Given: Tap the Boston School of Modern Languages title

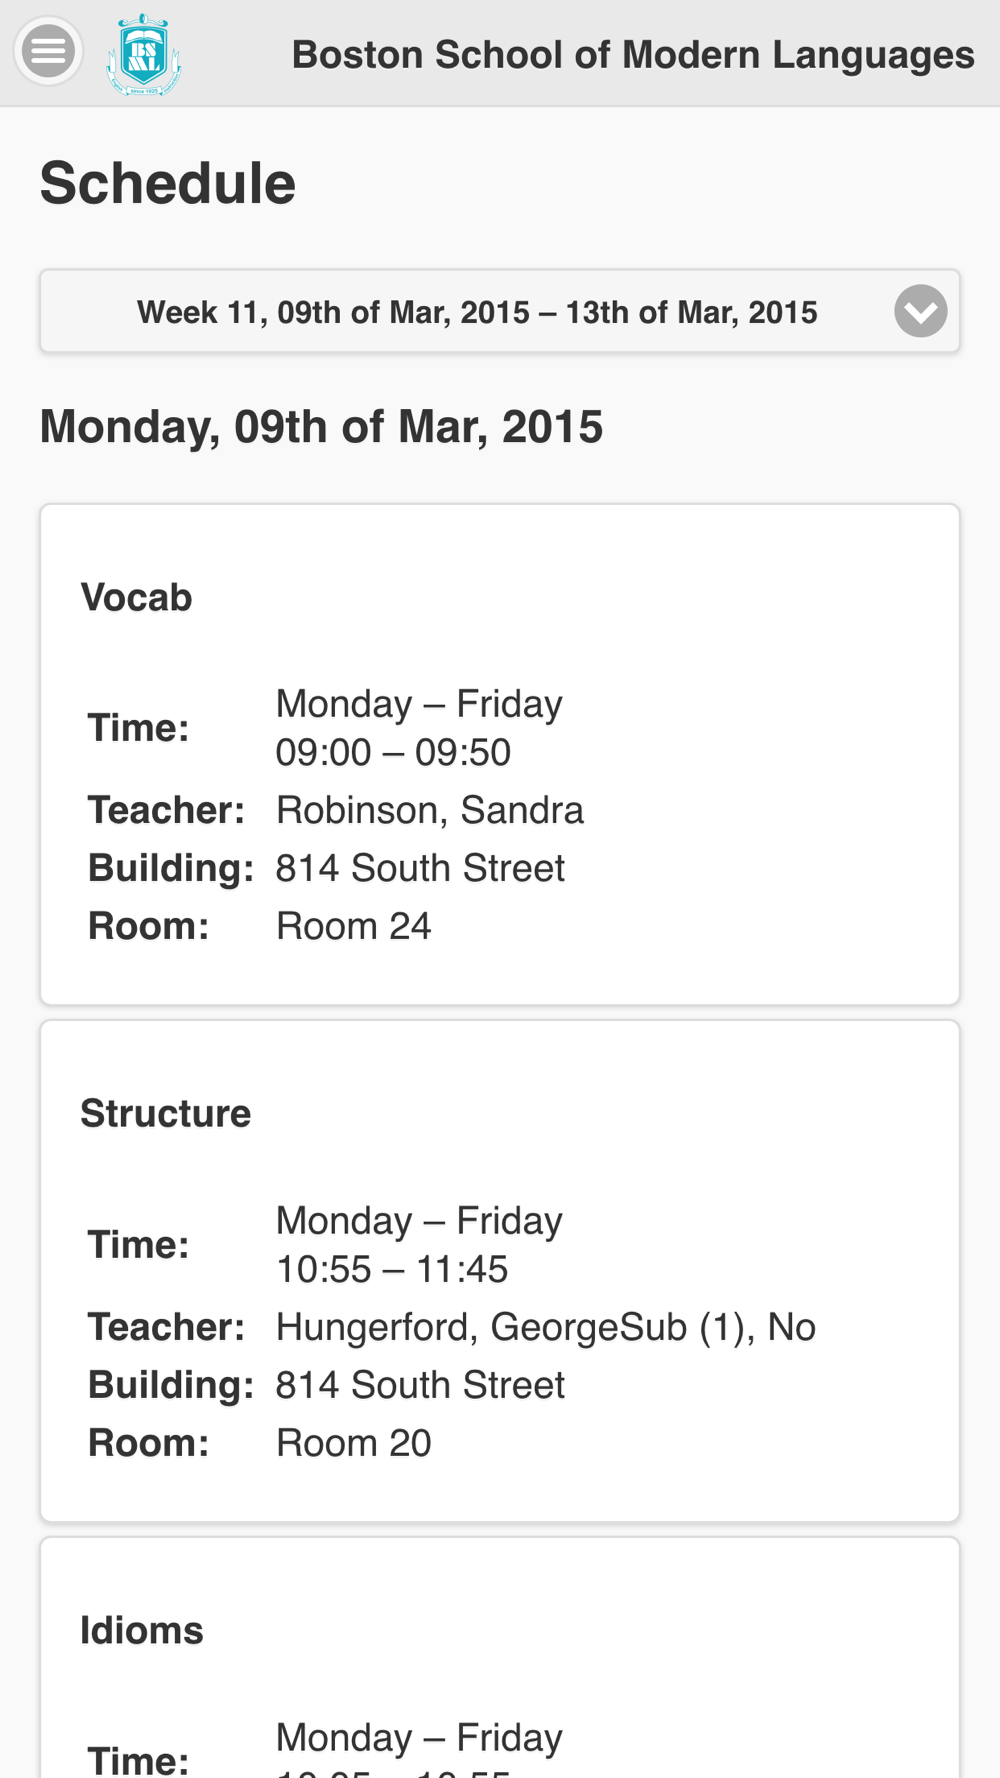Looking at the screenshot, I should (632, 55).
